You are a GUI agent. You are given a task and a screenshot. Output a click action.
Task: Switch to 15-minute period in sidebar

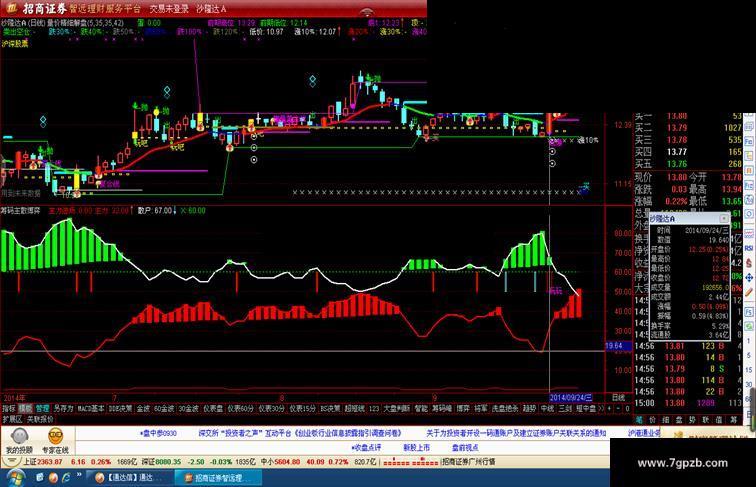749,370
